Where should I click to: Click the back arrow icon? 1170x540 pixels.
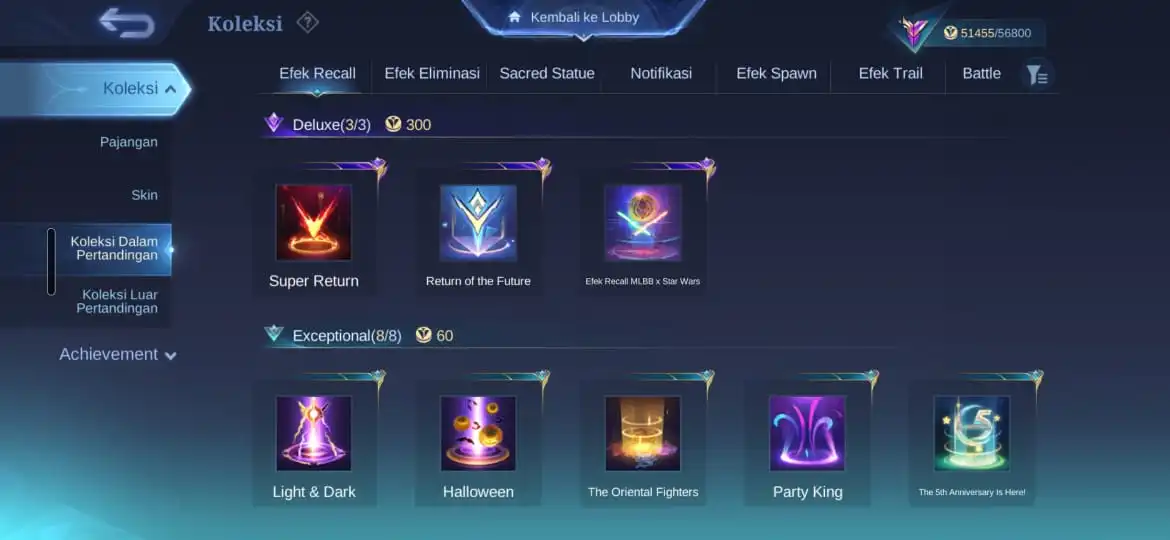coord(127,22)
